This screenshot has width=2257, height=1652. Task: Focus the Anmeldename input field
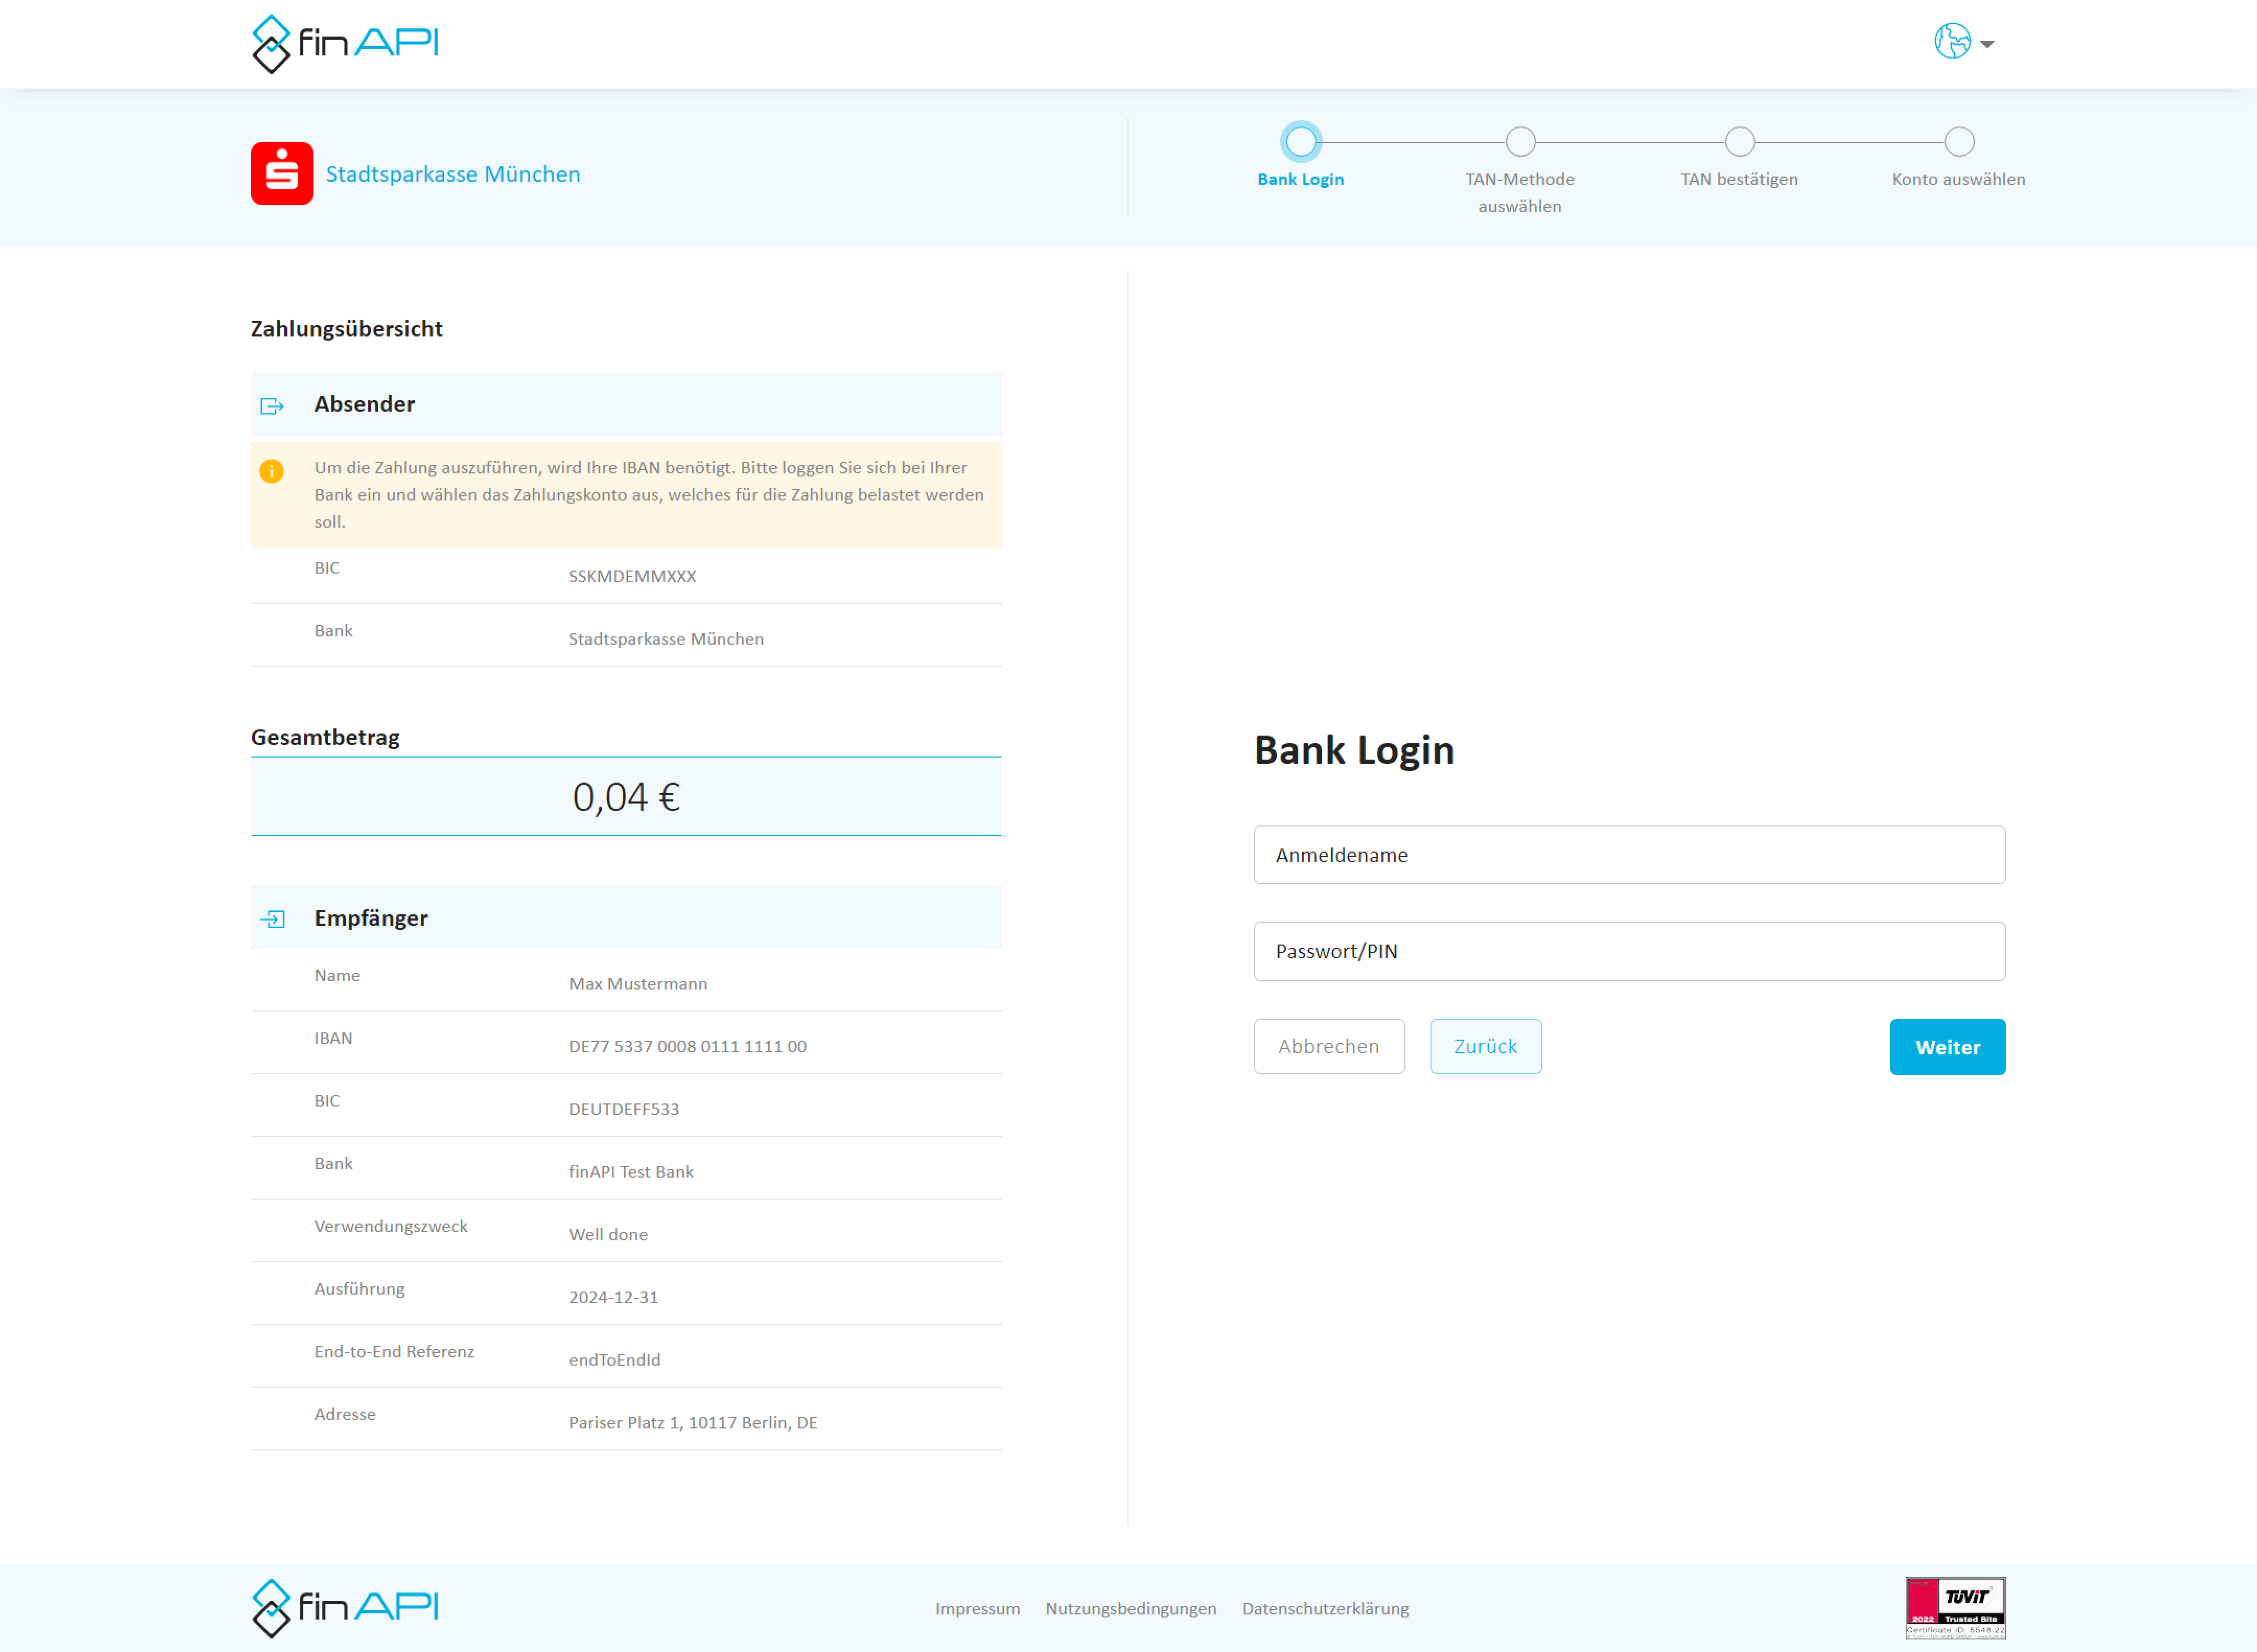[1629, 855]
